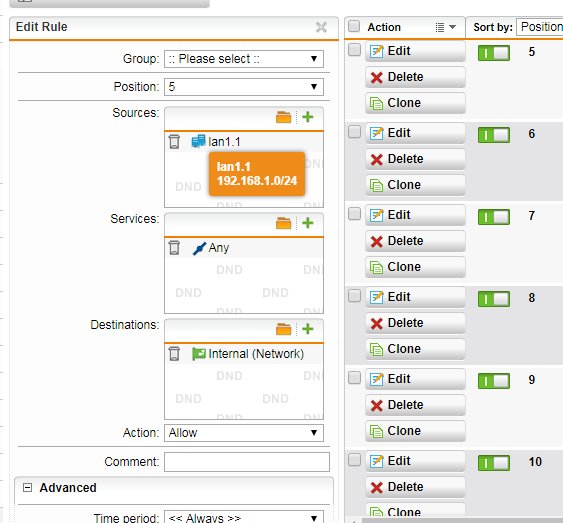Check the checkbox for rule 7
Screen dimensions: 563x523
[354, 214]
